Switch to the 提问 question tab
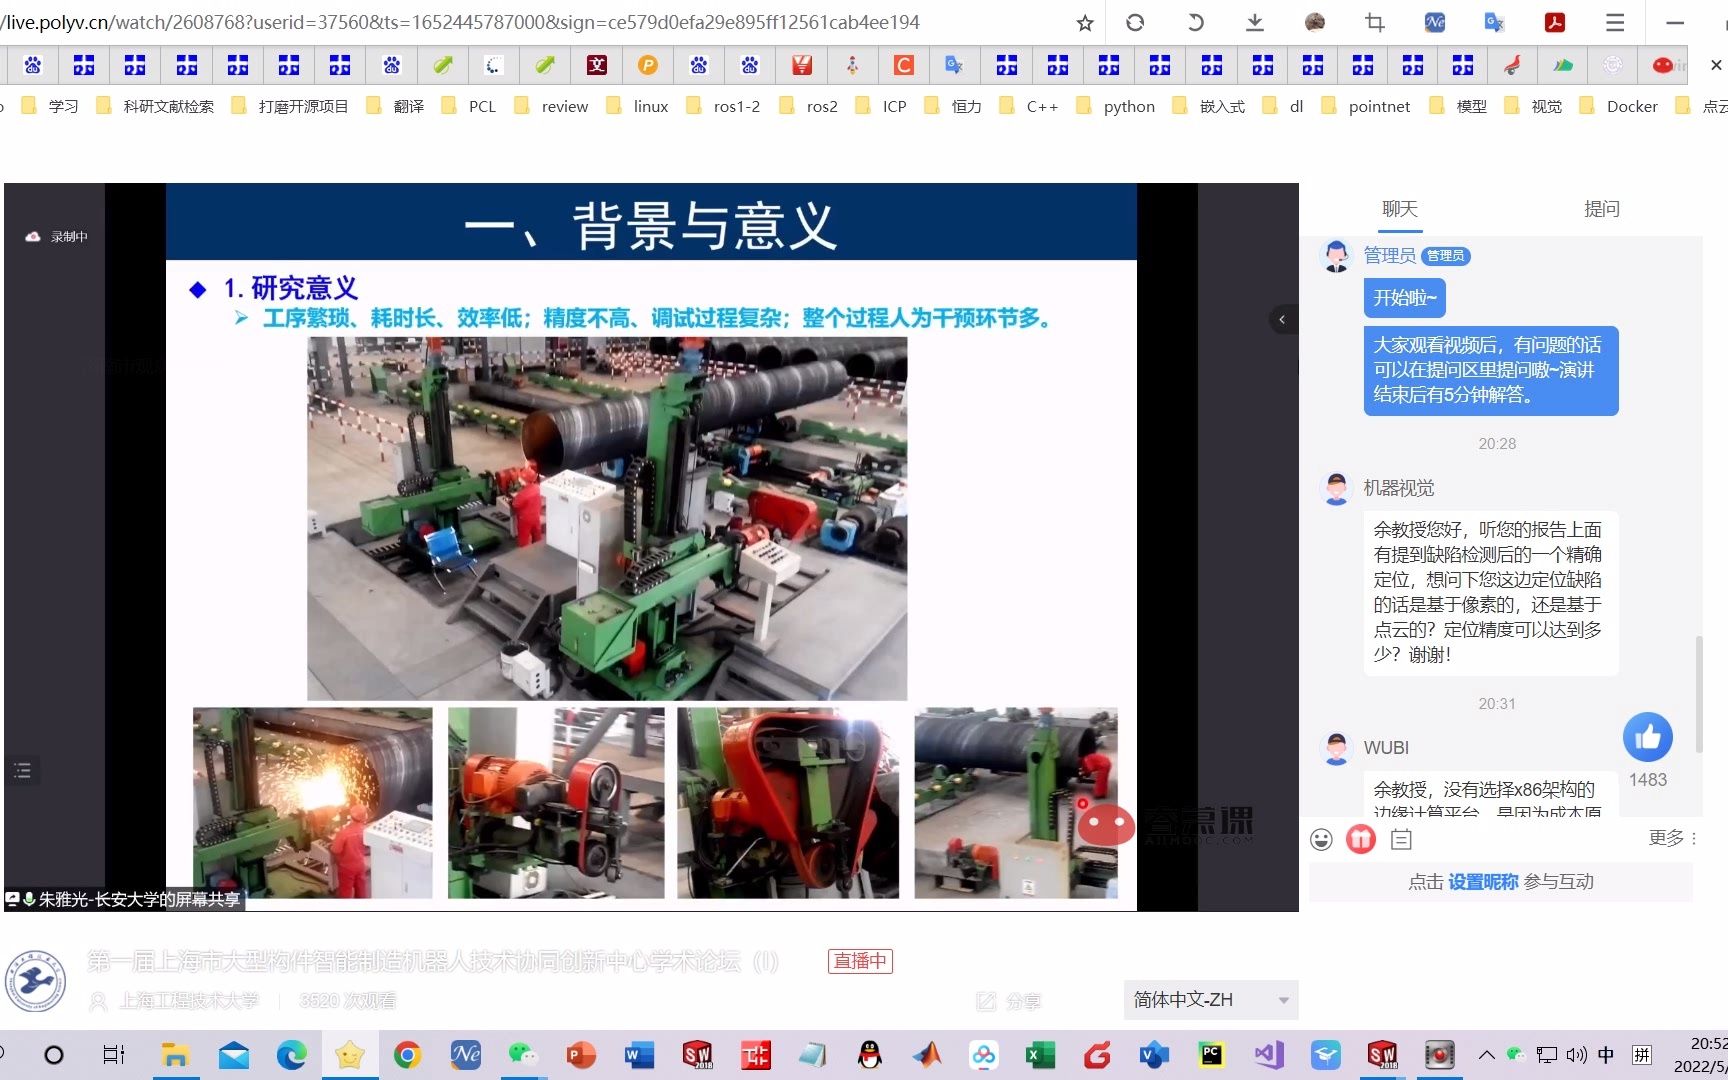 click(x=1602, y=208)
